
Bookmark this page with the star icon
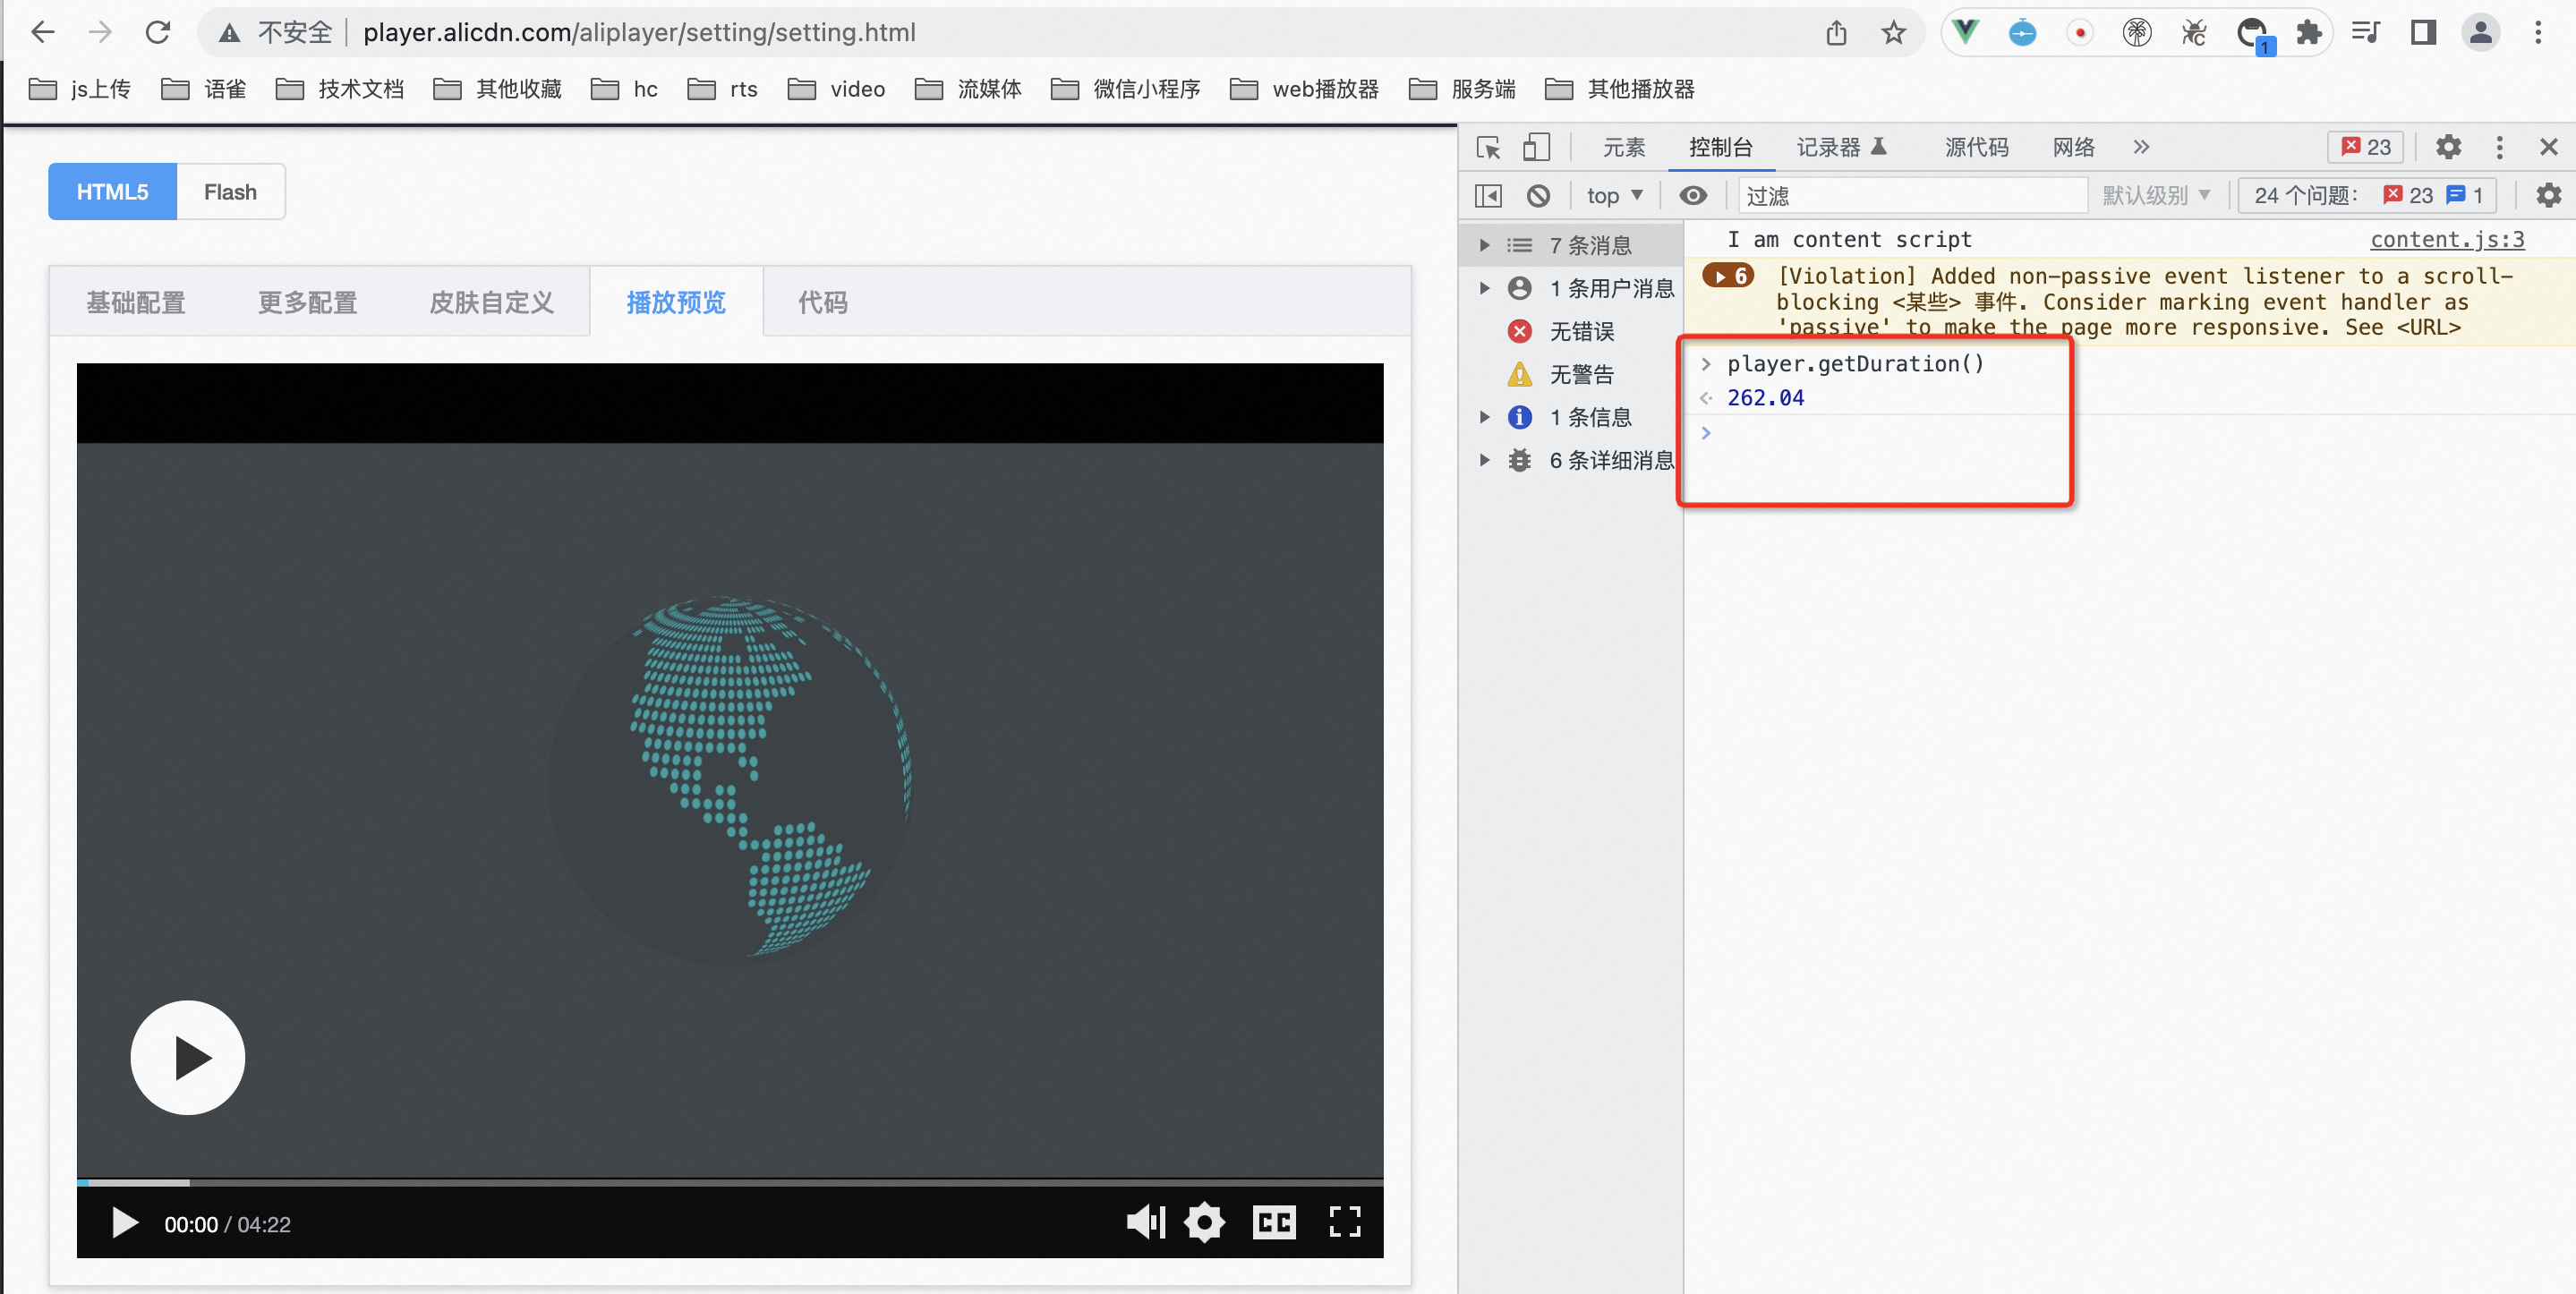coord(1893,33)
